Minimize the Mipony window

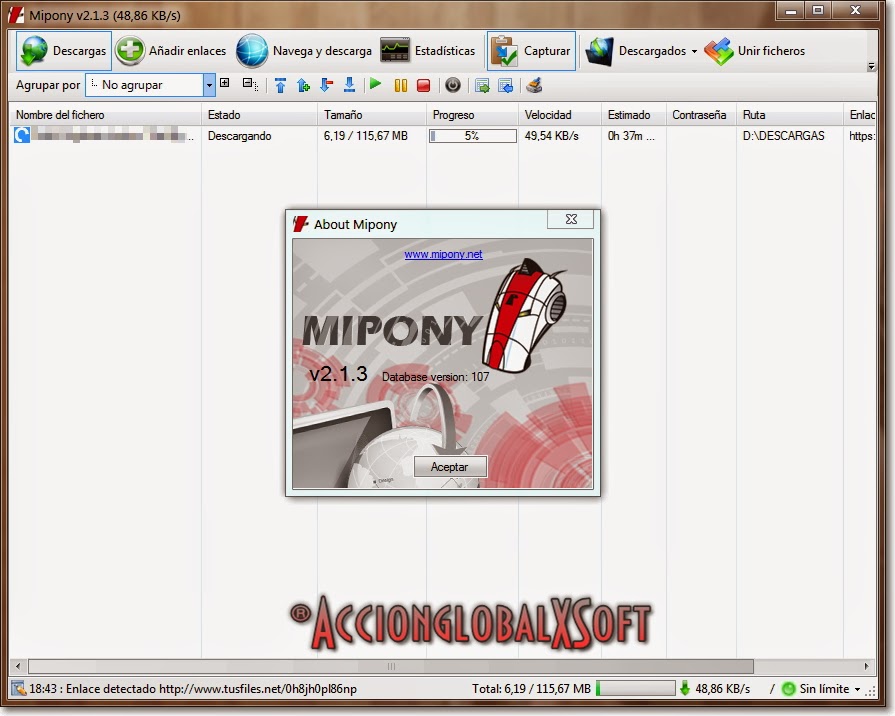pos(791,11)
